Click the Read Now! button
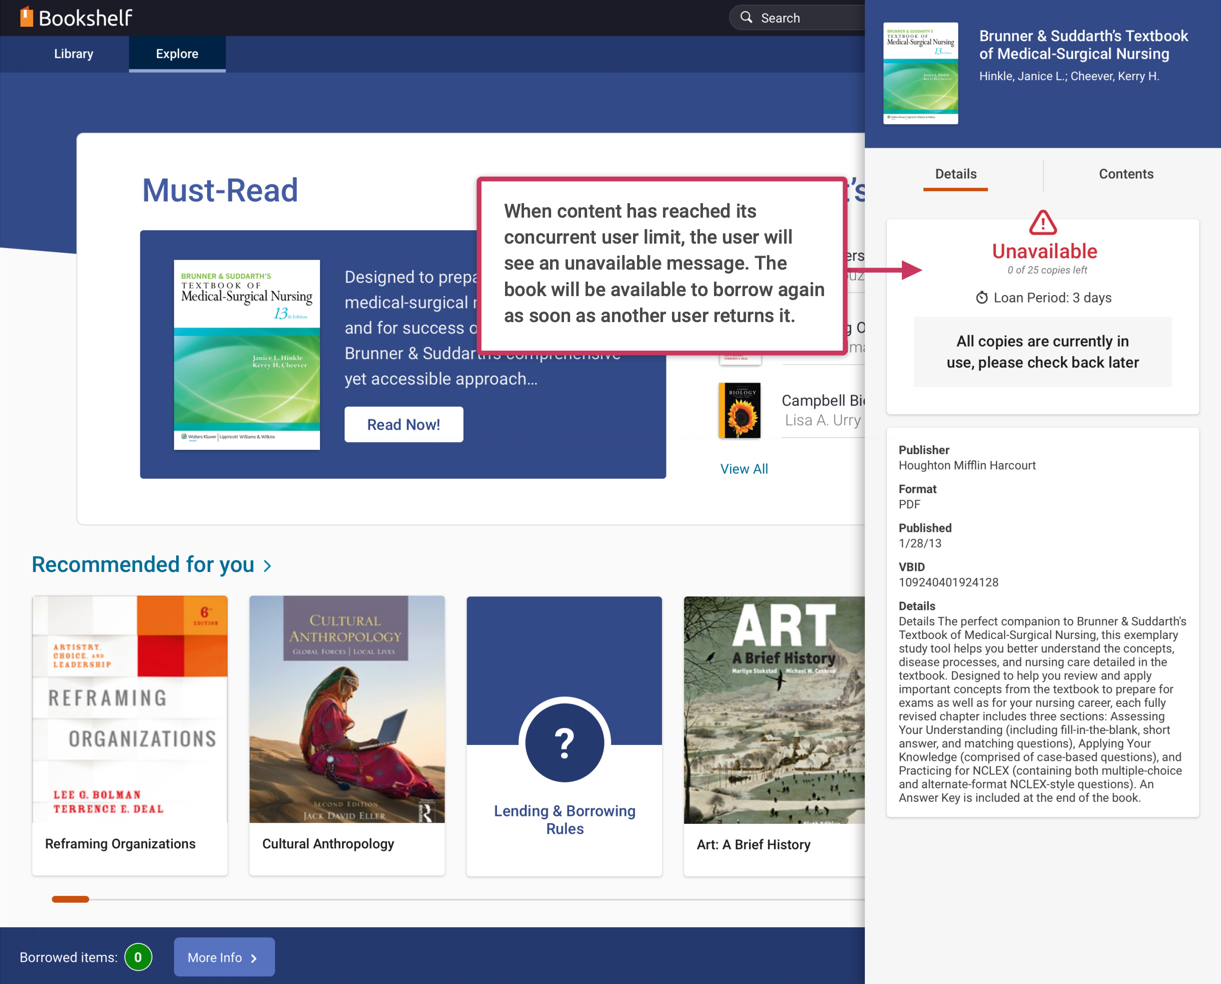Viewport: 1221px width, 984px height. click(404, 424)
